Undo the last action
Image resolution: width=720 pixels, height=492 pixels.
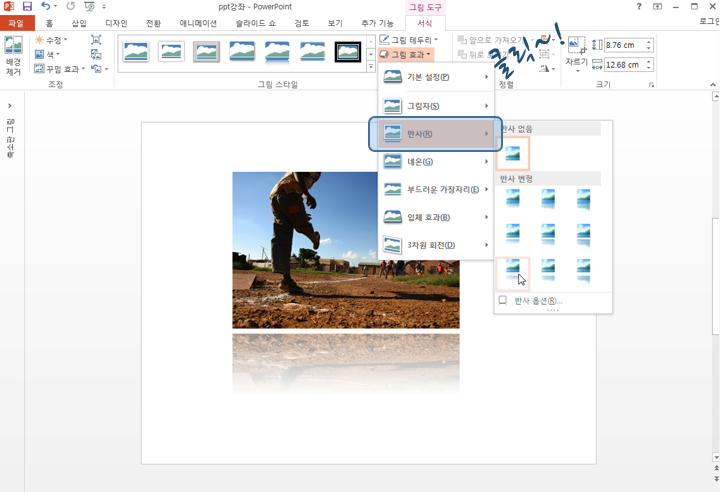[45, 6]
